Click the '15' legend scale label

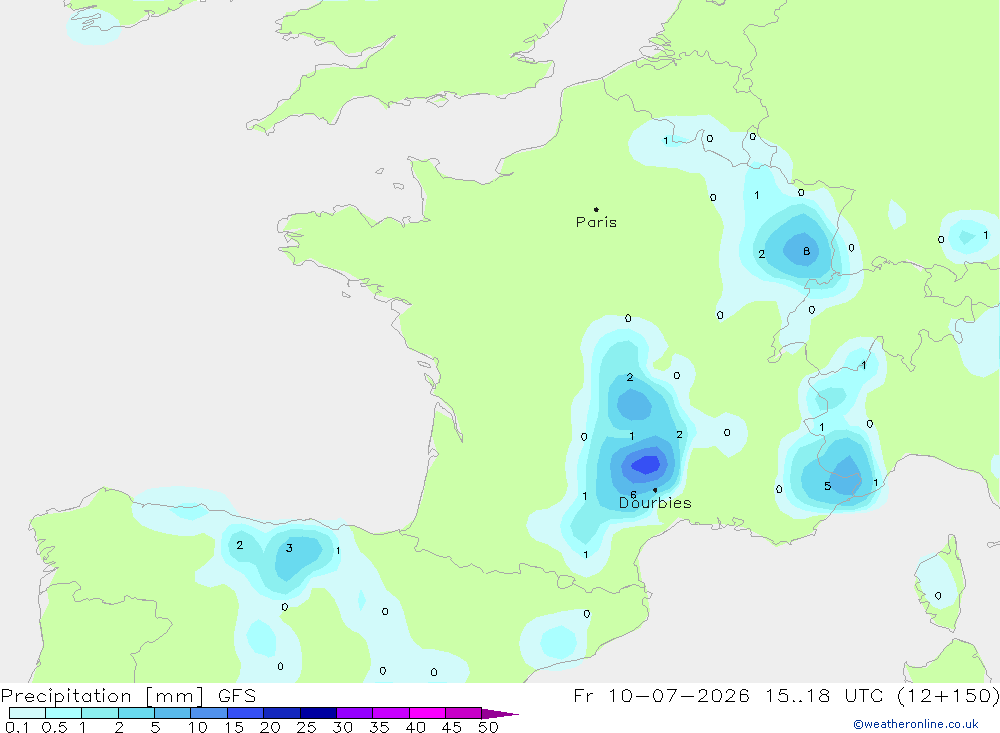234,727
